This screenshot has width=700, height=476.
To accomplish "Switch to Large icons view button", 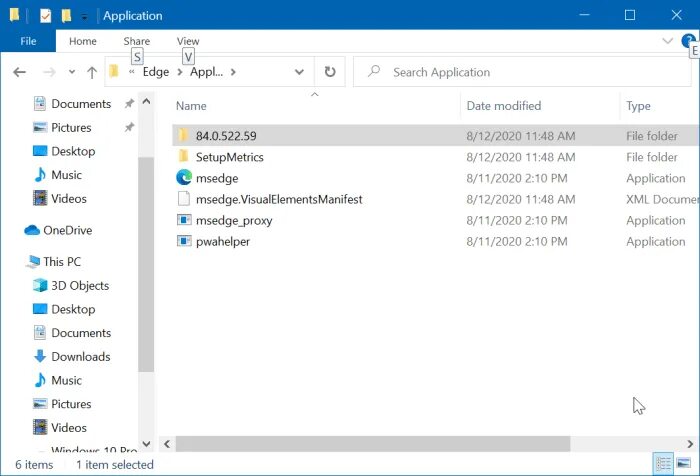I will point(683,463).
